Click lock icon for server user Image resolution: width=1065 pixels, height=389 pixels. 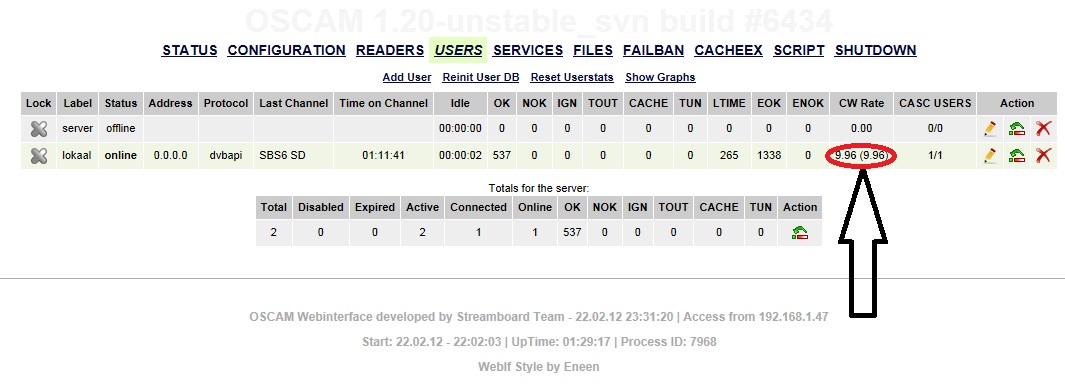click(39, 128)
